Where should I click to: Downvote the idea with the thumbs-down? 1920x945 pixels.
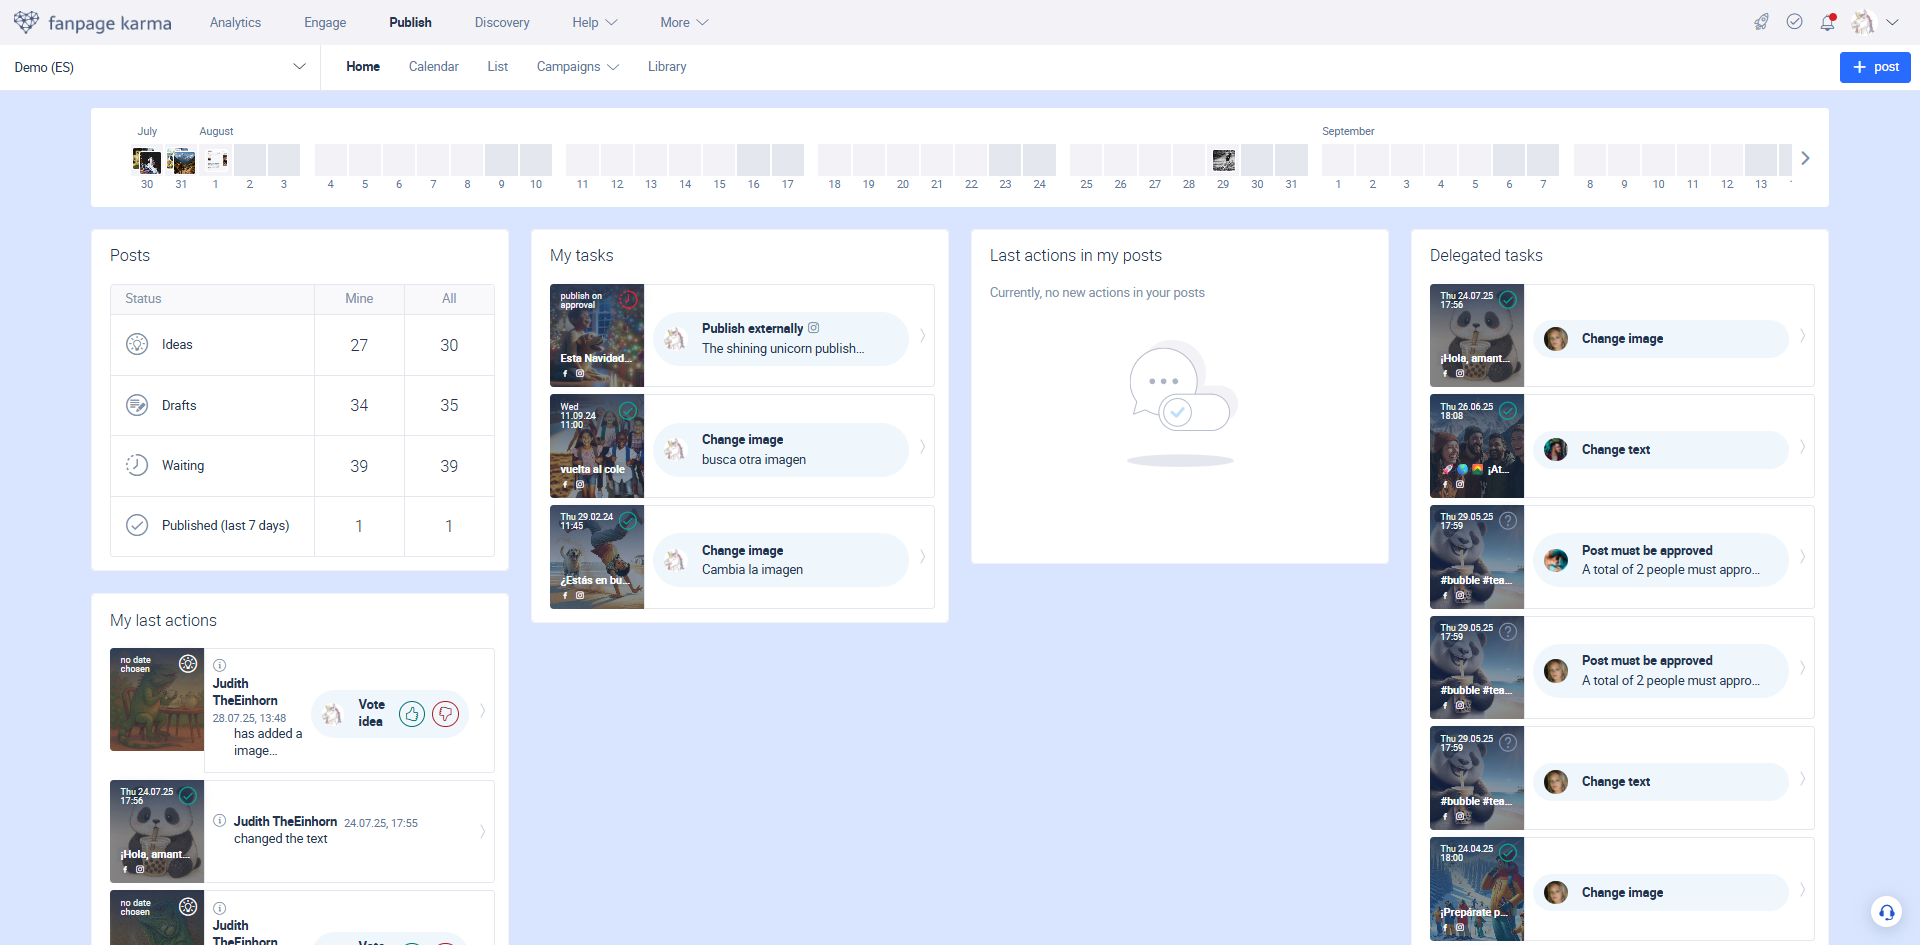click(x=445, y=714)
